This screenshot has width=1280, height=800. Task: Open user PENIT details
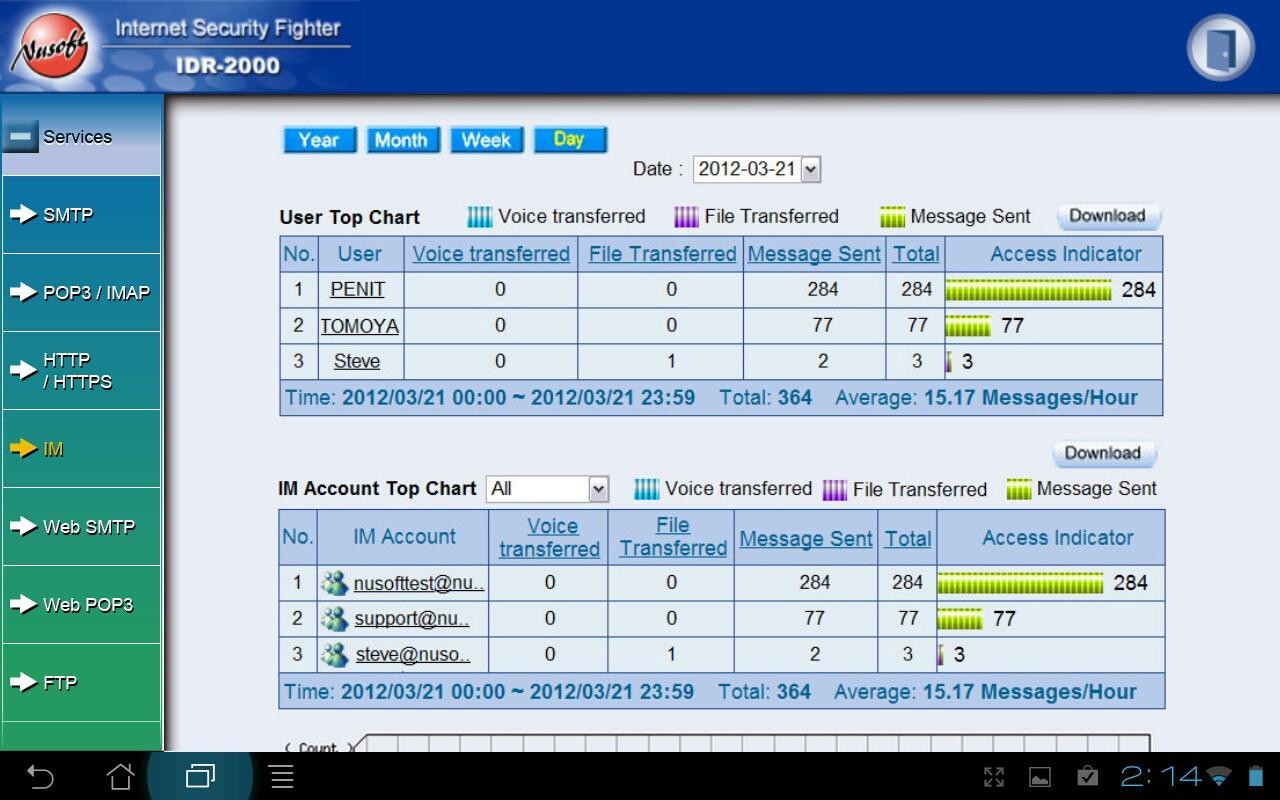[358, 289]
